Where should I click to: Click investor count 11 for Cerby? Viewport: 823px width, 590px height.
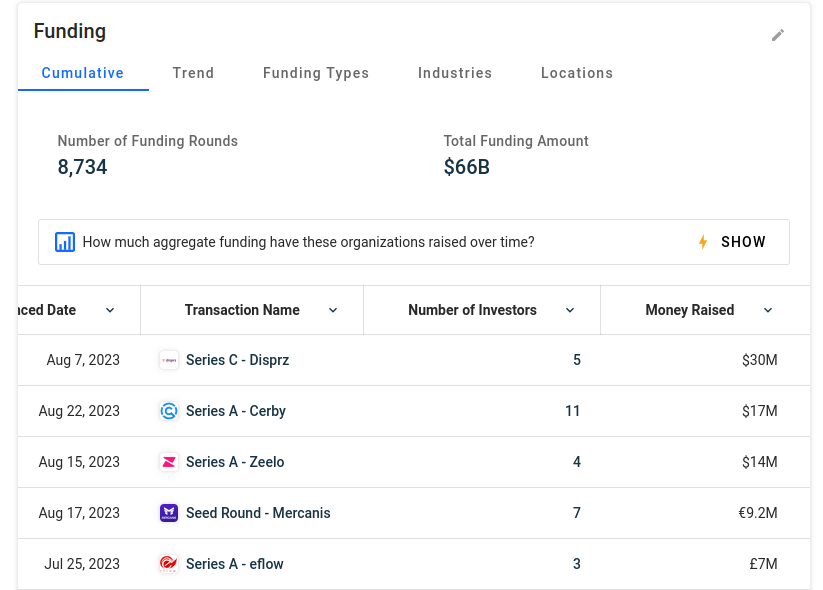pyautogui.click(x=573, y=411)
